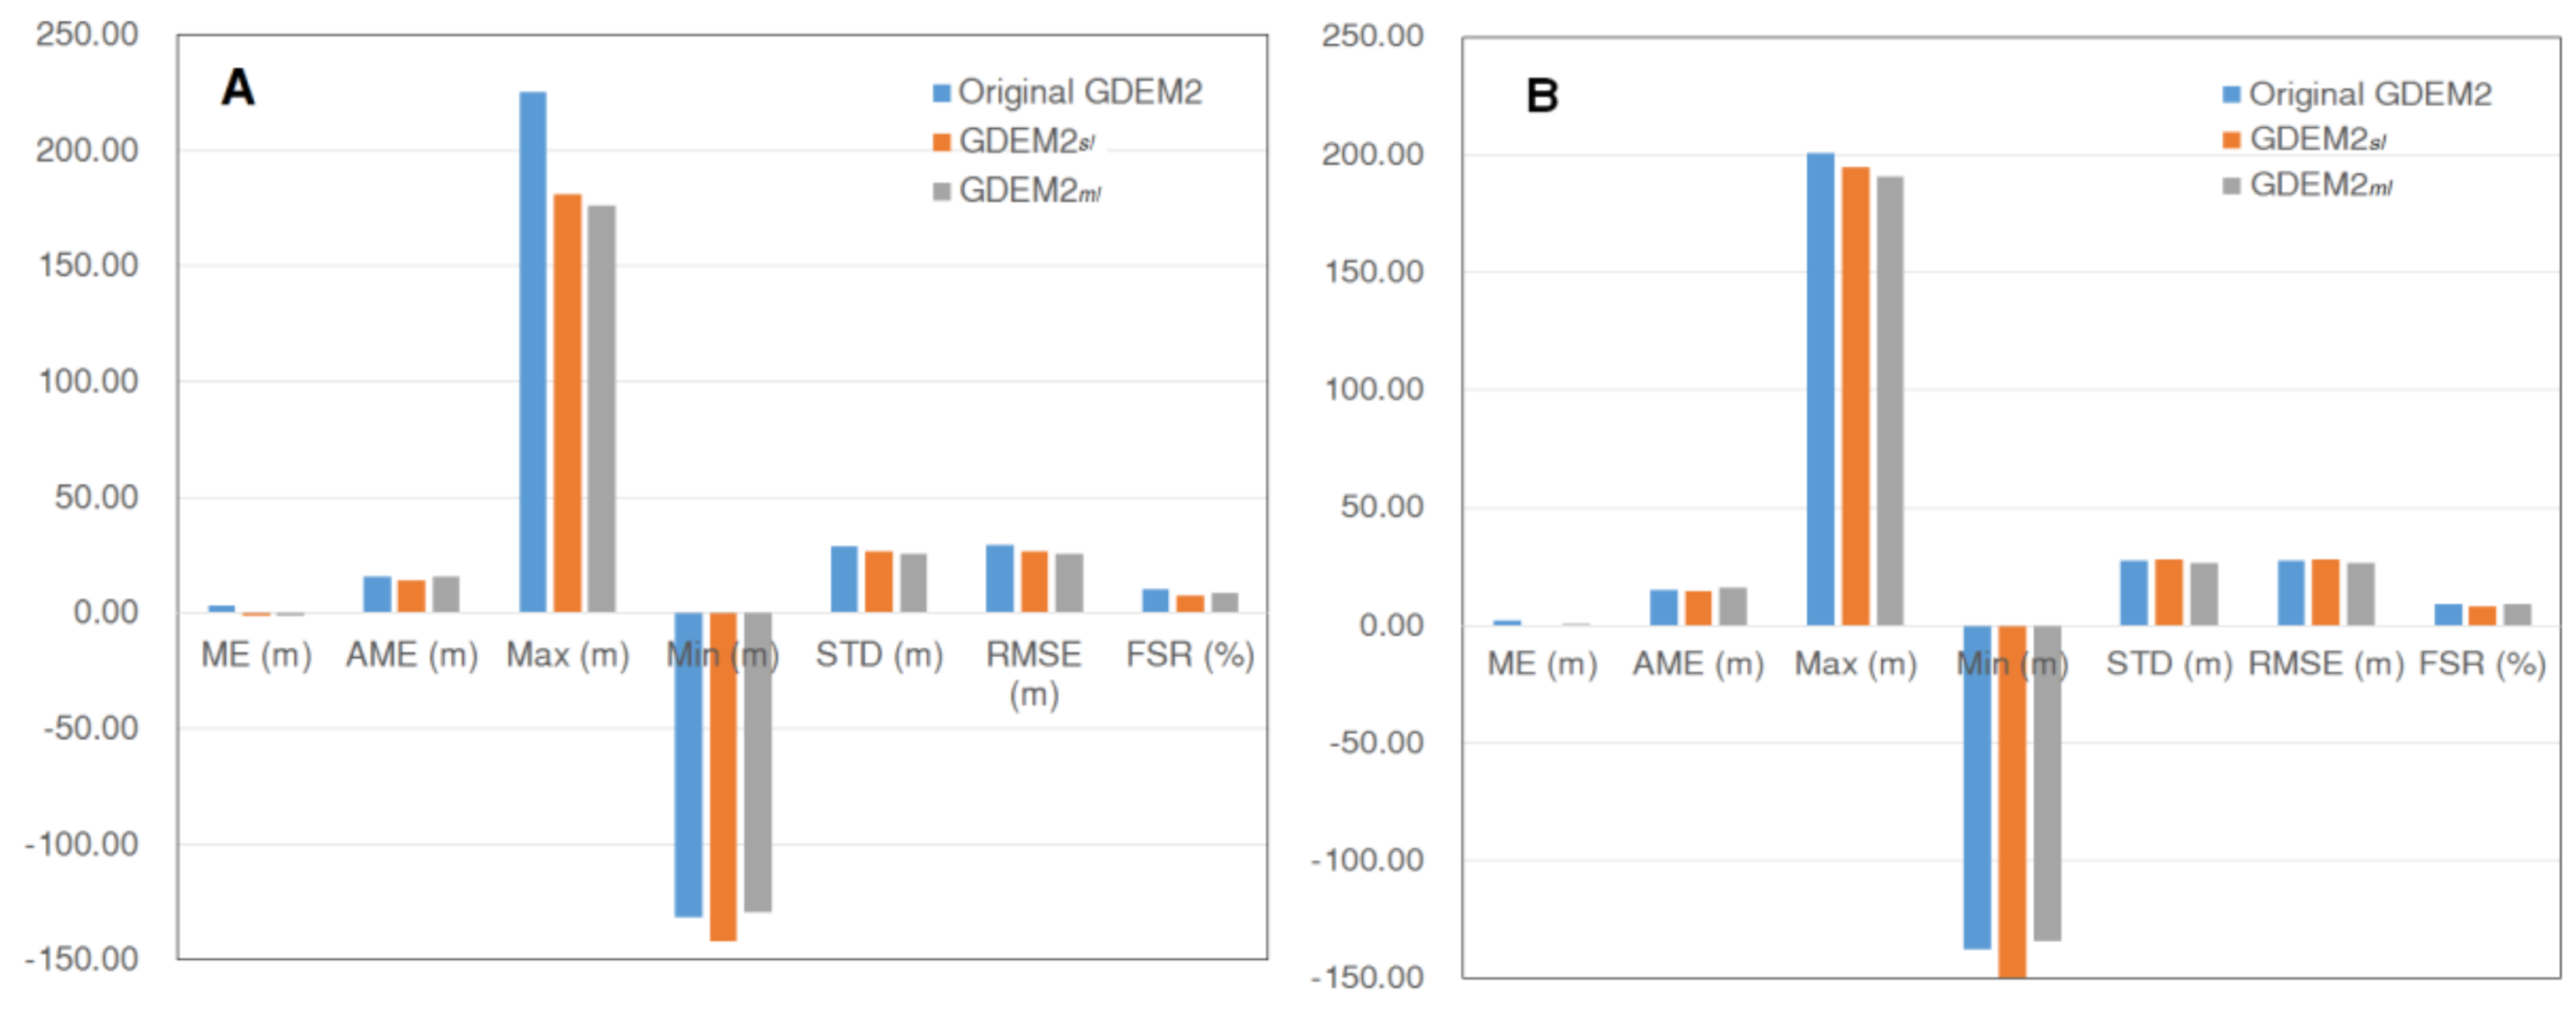Viewport: 2576px width, 1012px height.
Task: Click the 250.00 y-axis value in chart A
Action: point(87,34)
